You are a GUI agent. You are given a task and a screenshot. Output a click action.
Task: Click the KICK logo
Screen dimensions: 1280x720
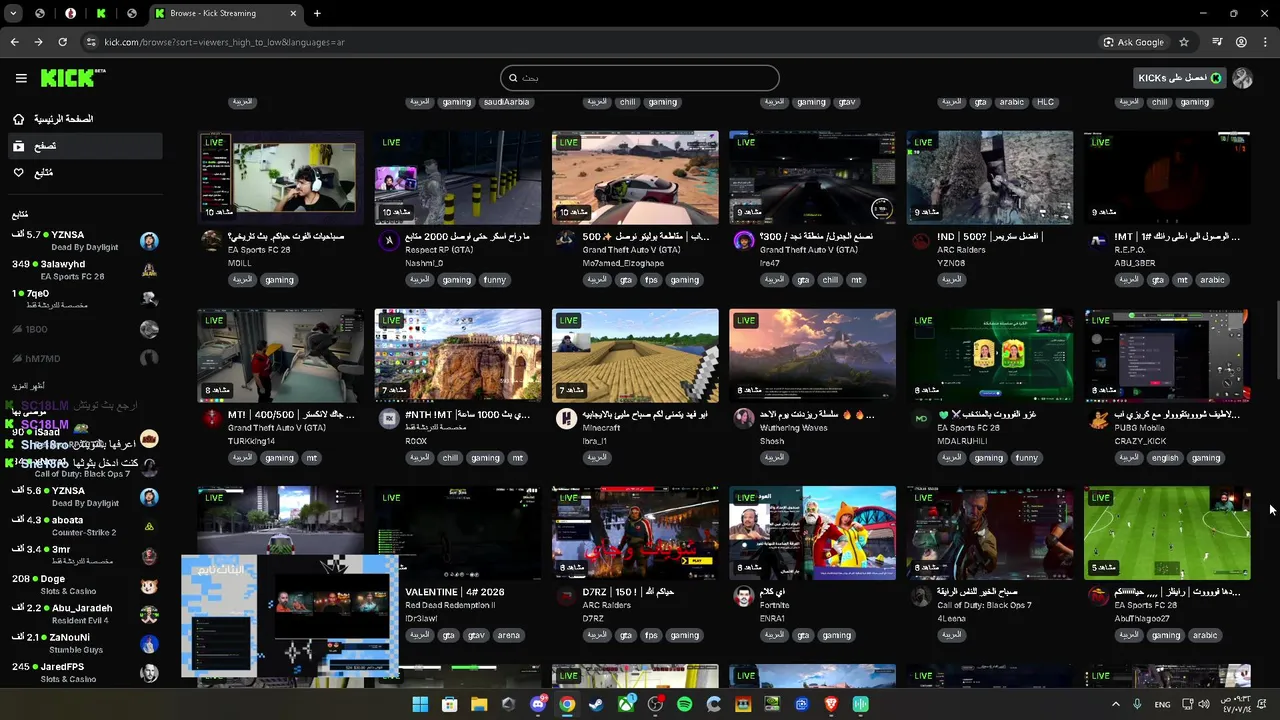tap(73, 78)
